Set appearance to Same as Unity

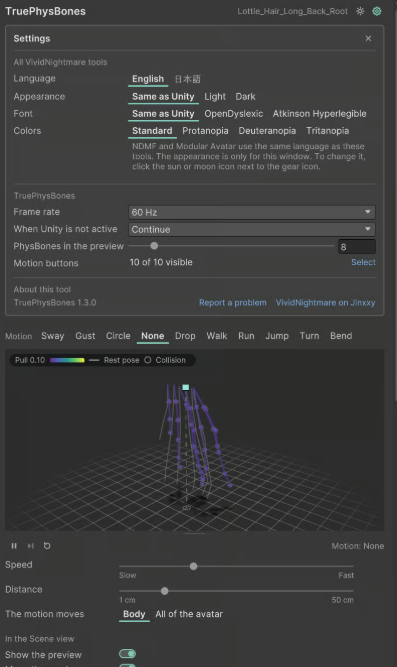pos(163,97)
